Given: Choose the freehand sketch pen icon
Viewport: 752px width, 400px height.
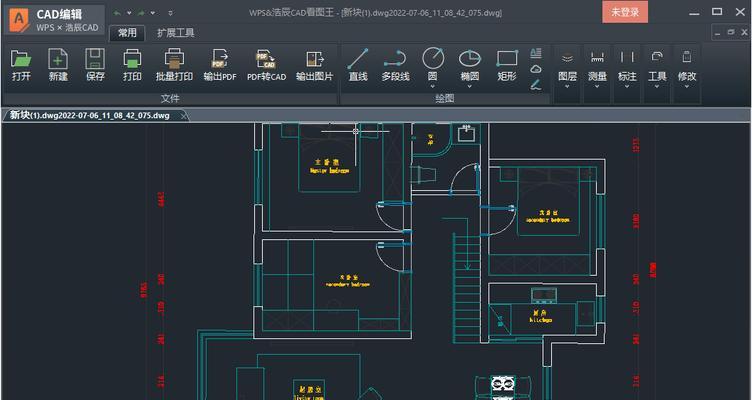Looking at the screenshot, I should 536,85.
